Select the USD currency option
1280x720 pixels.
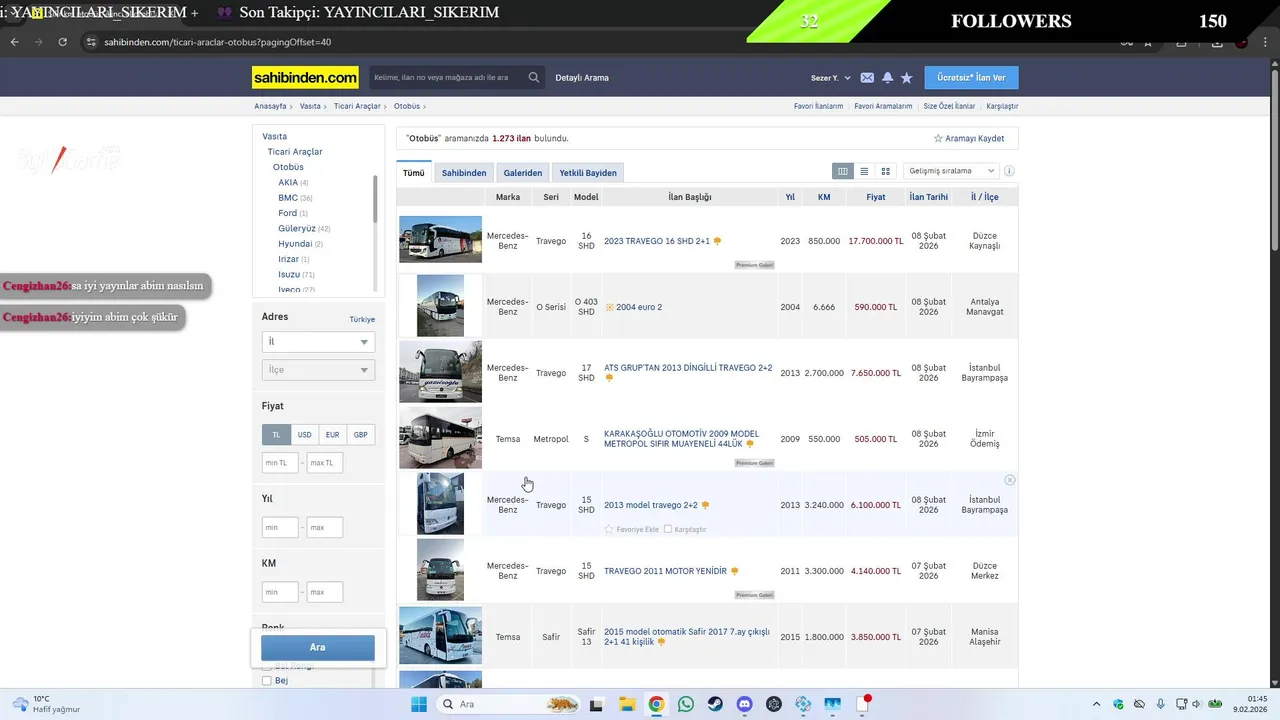click(x=304, y=435)
